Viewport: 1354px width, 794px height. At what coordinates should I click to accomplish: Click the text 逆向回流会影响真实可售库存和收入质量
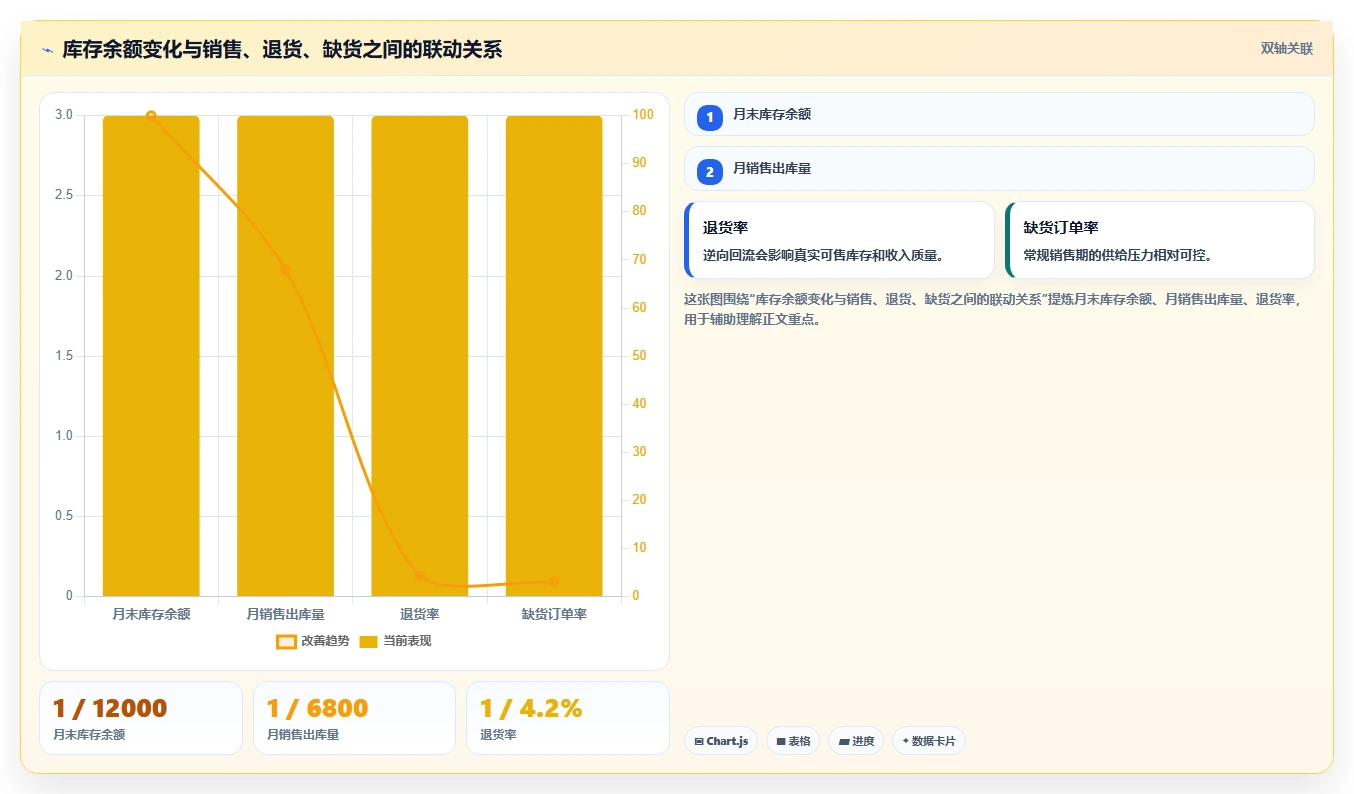(x=824, y=256)
